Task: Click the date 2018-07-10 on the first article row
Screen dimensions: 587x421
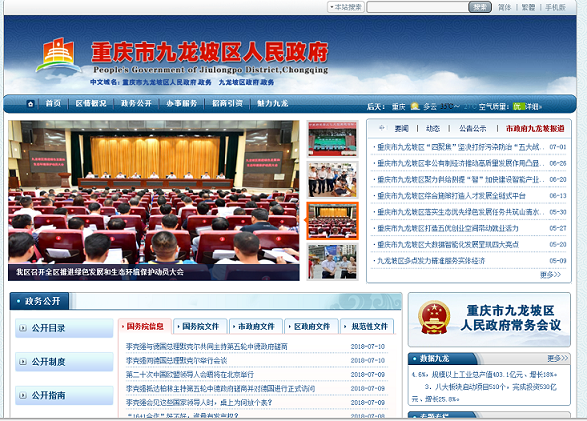Action: (368, 347)
